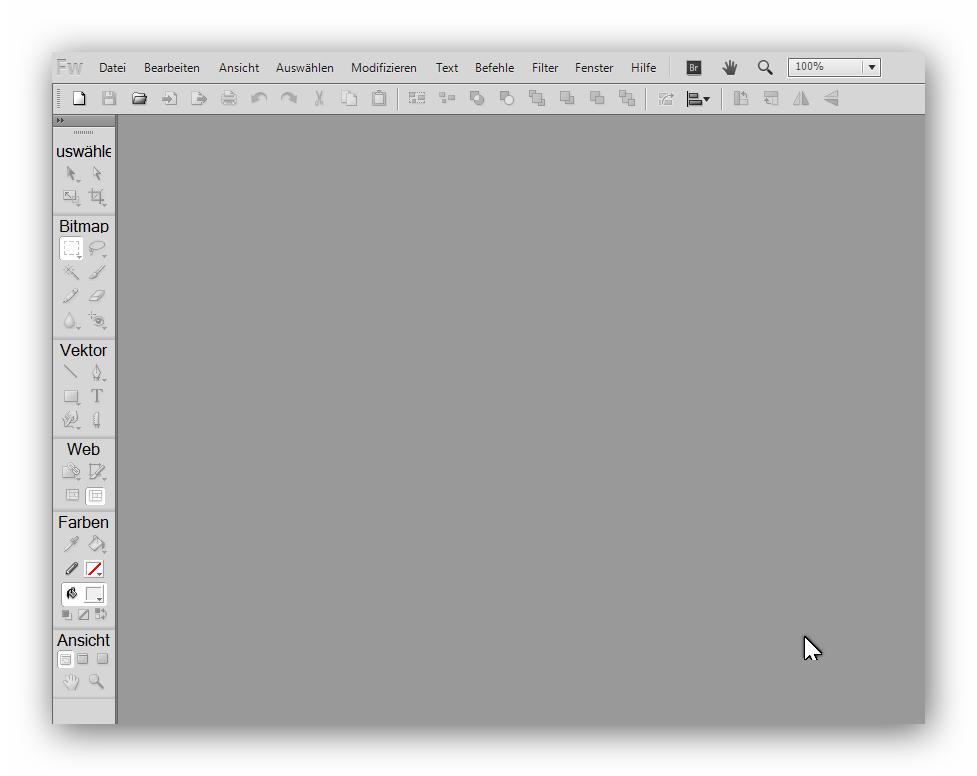
Task: Create a new document with toolbar icon
Action: [x=79, y=98]
